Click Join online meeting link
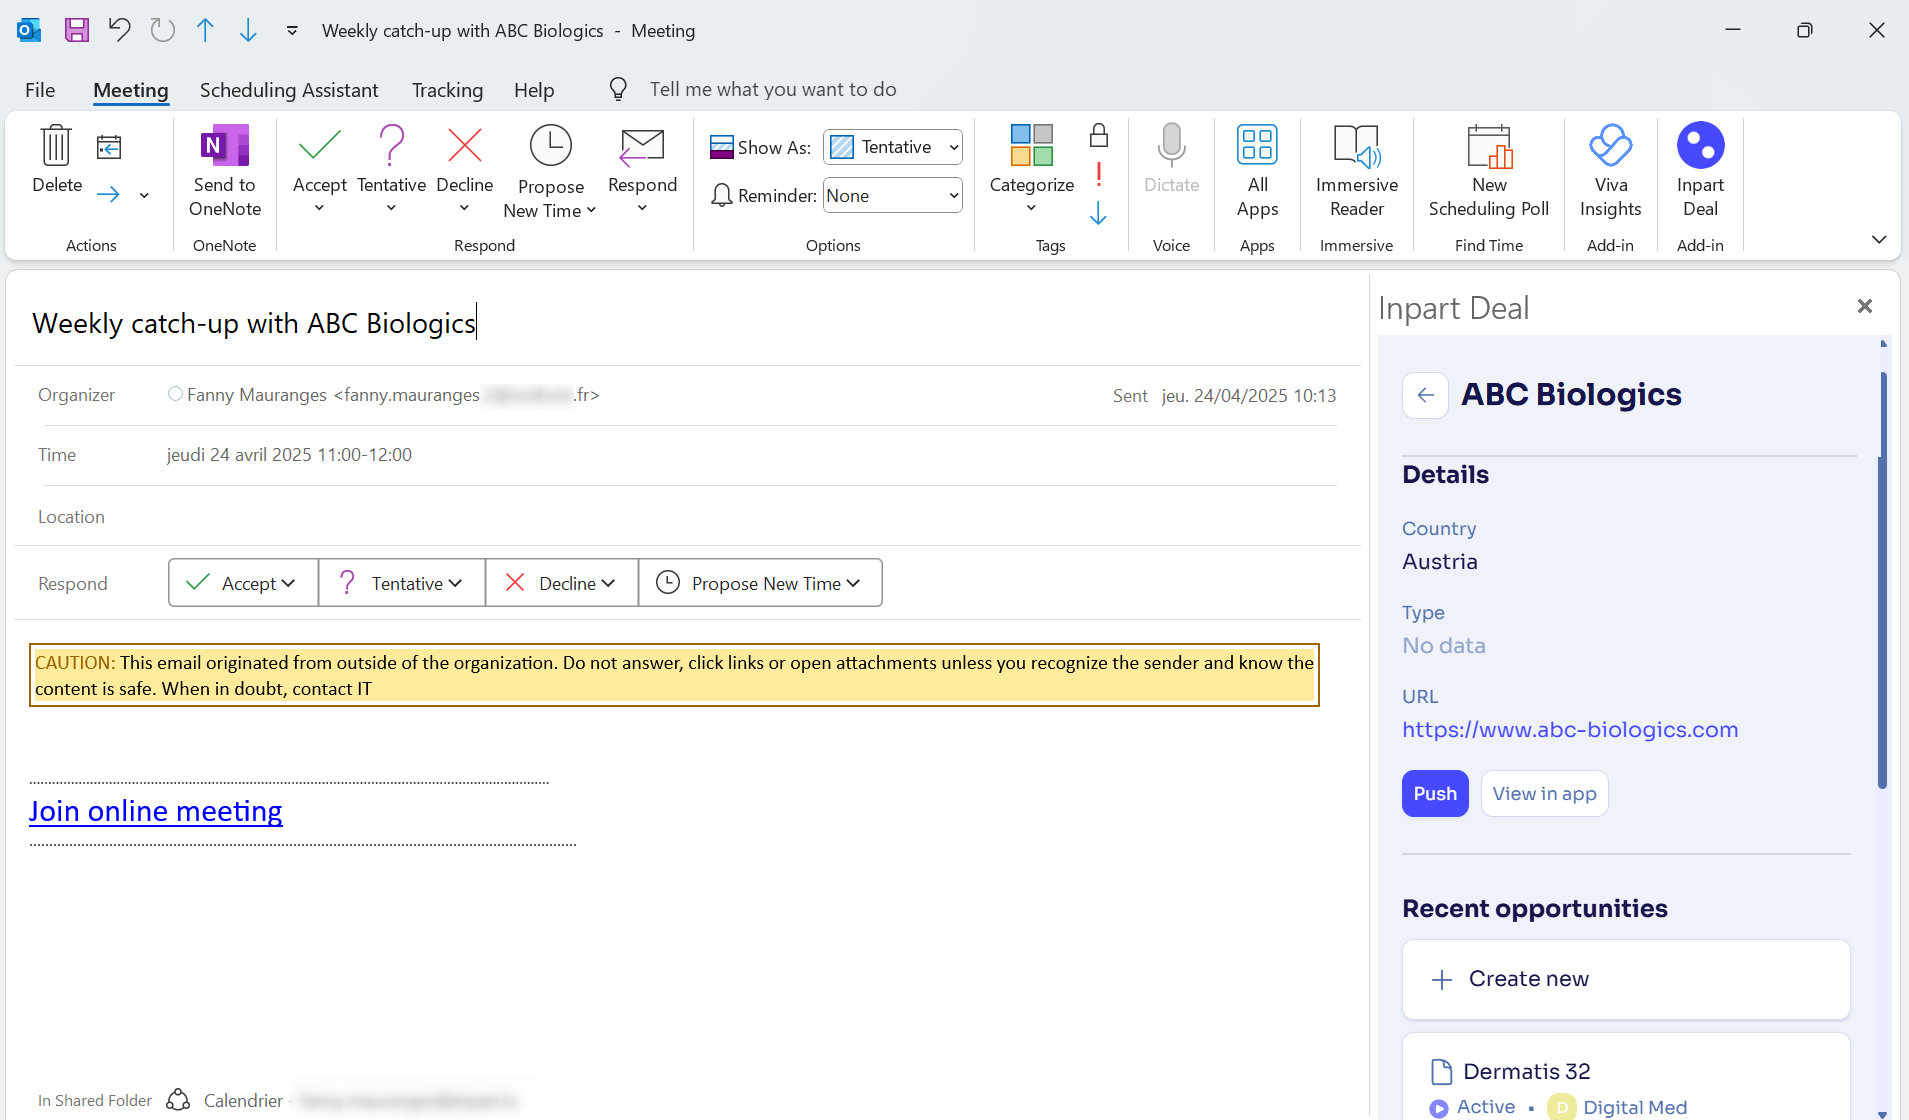The height and width of the screenshot is (1120, 1909). click(156, 811)
